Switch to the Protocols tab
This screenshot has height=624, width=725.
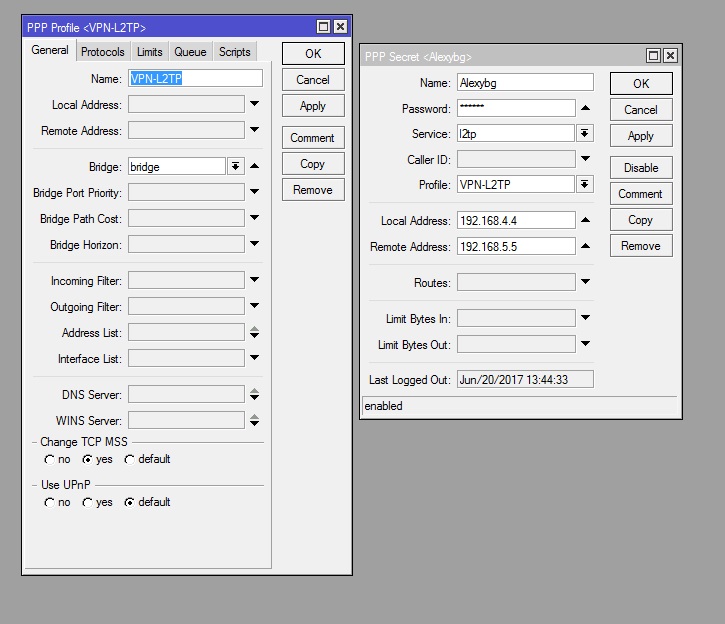point(103,52)
